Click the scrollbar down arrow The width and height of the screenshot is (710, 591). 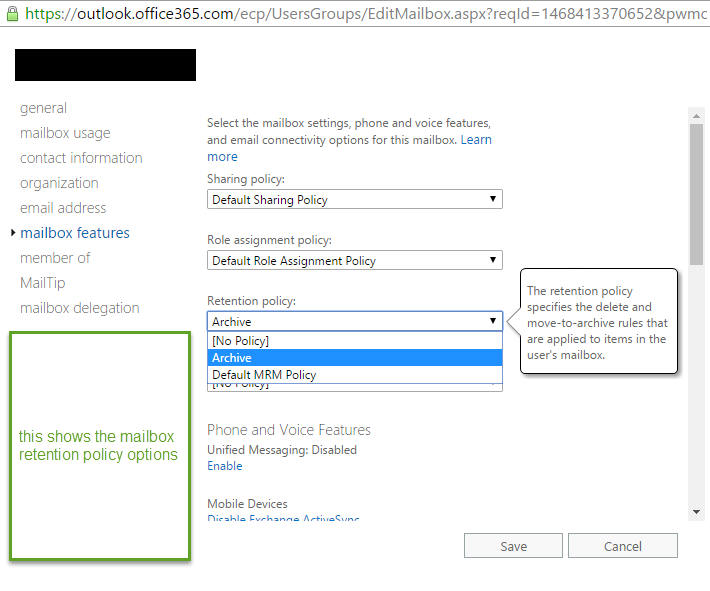[x=696, y=511]
